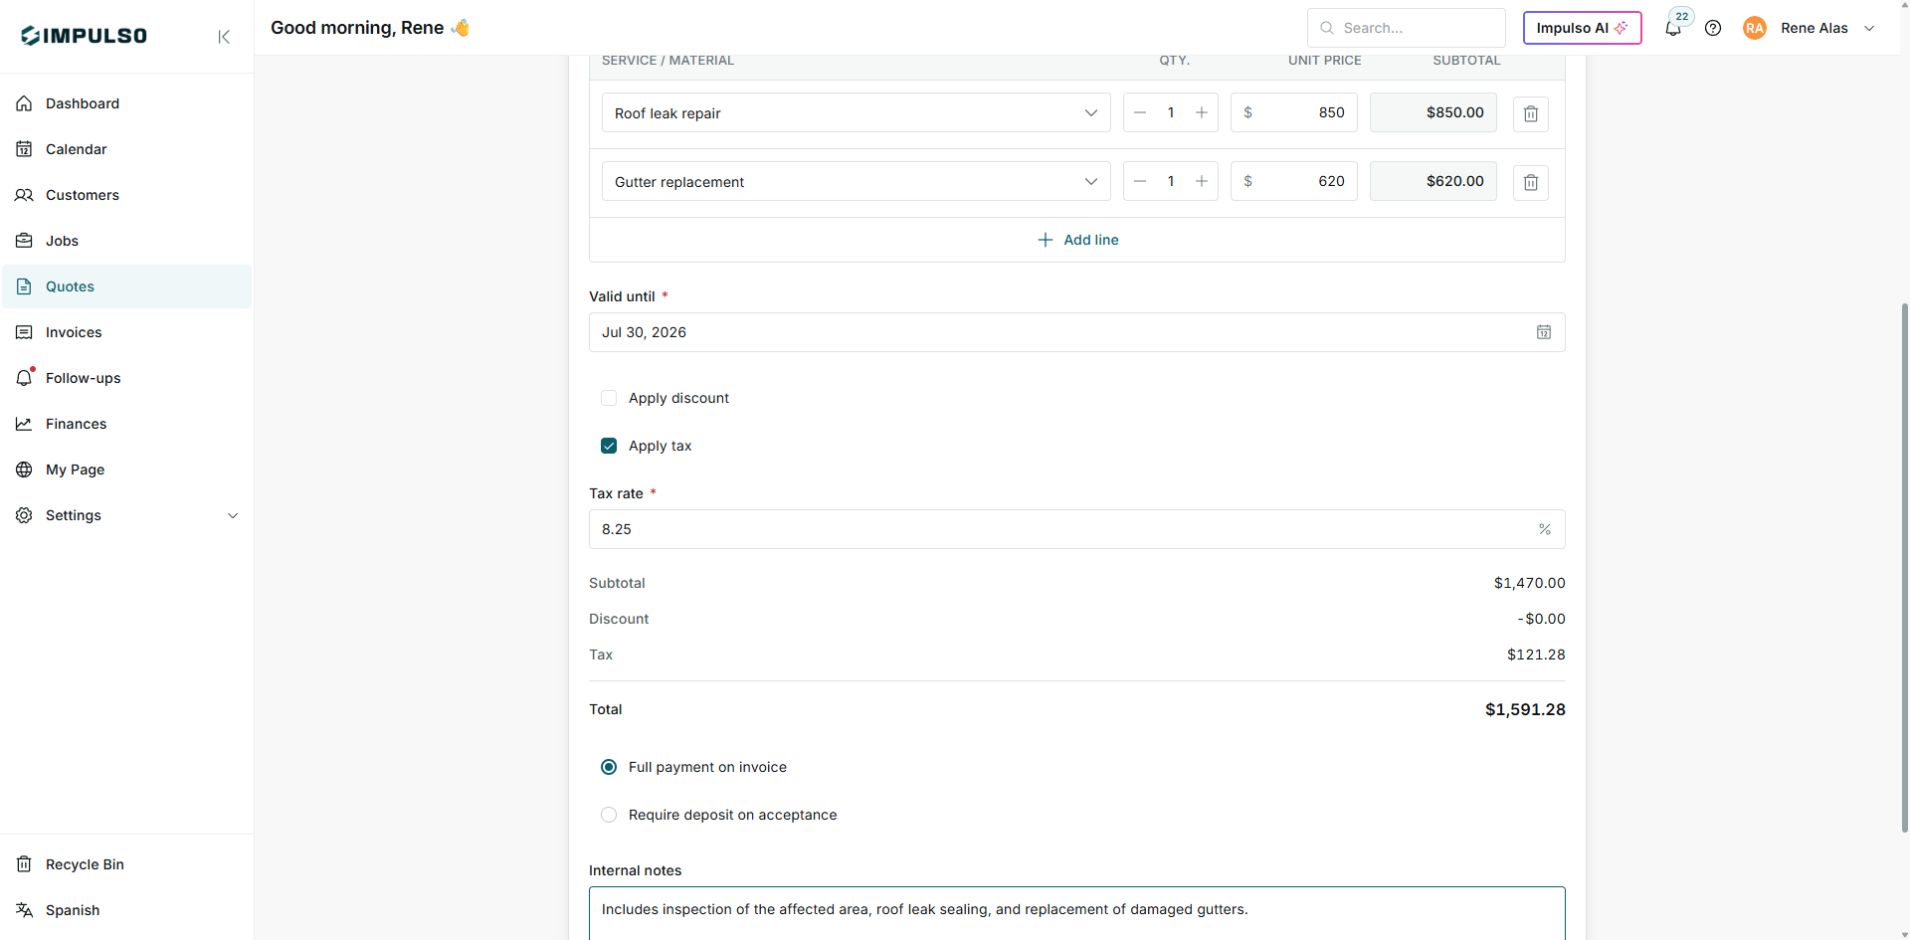Screen dimensions: 1910x940
Task: Click the Rene Alas user name
Action: click(1814, 28)
